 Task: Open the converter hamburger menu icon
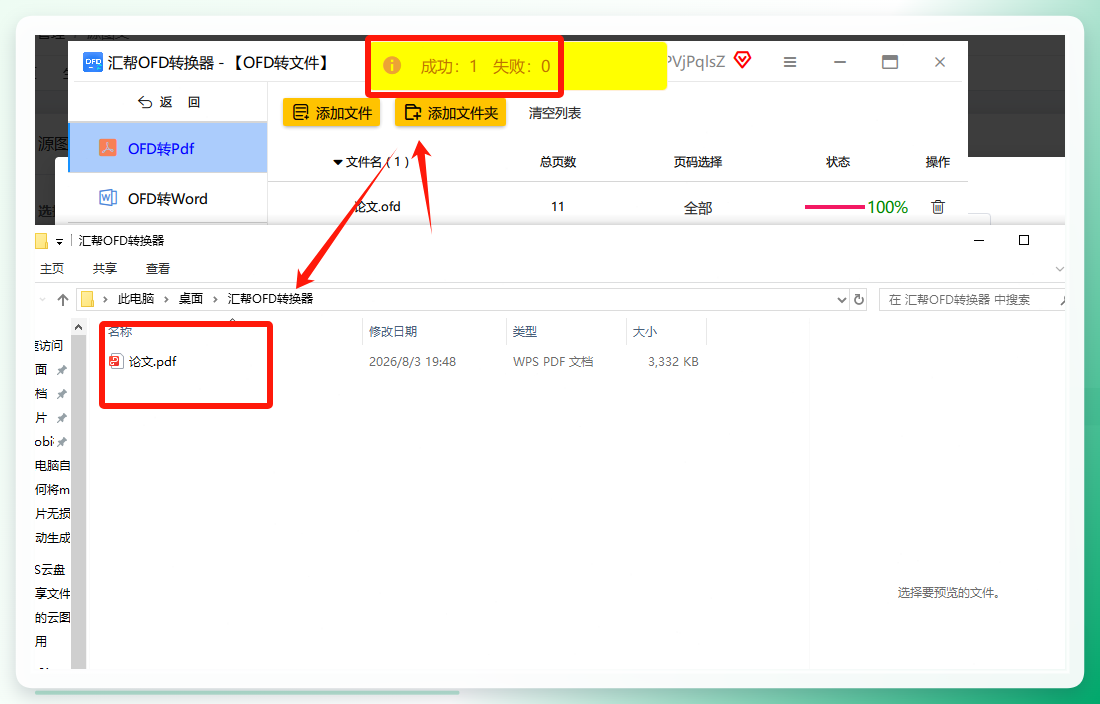(x=790, y=62)
